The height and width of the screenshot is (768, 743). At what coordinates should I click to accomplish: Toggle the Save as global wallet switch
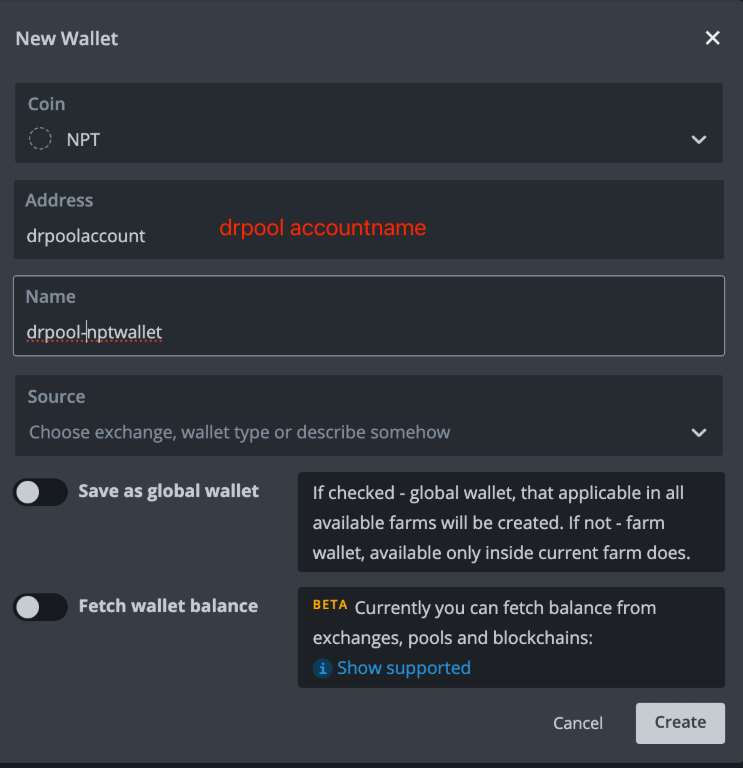(x=40, y=492)
